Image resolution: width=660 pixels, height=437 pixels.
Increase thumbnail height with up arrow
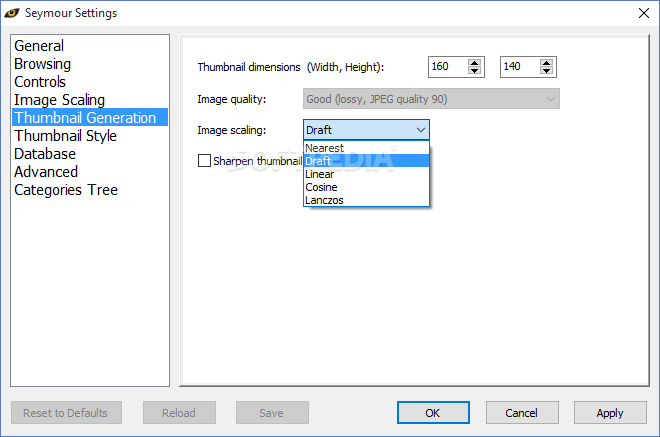[x=546, y=63]
